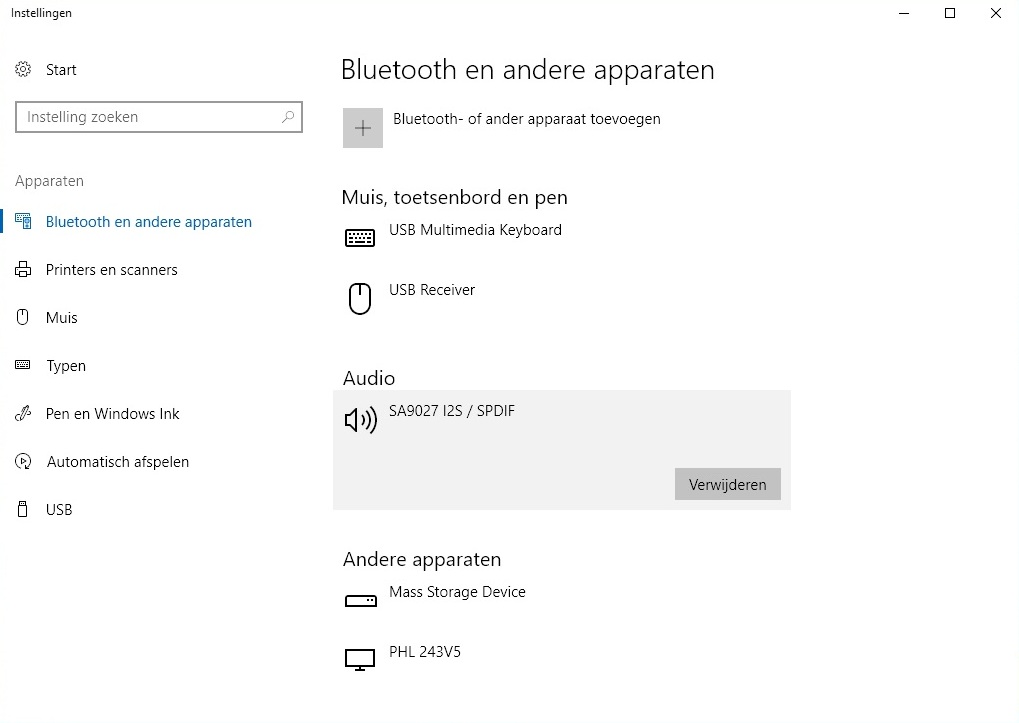The width and height of the screenshot is (1019, 723).
Task: Open the USB settings page
Action: (59, 510)
